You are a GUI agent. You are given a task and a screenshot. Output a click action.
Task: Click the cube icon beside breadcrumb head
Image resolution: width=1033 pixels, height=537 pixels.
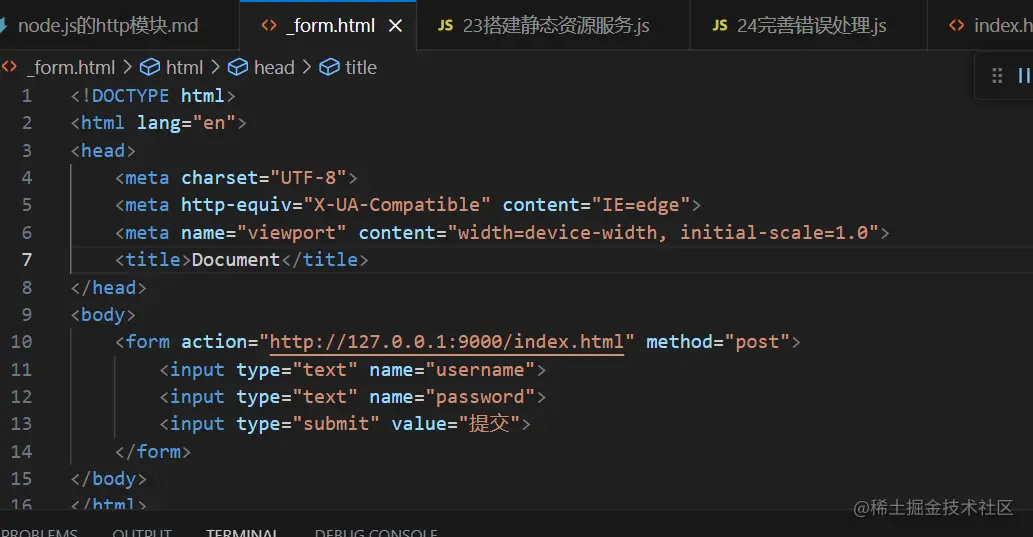point(238,67)
